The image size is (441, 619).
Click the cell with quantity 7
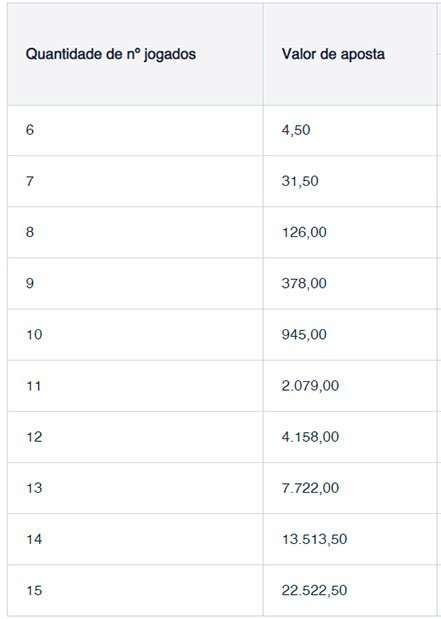135,181
